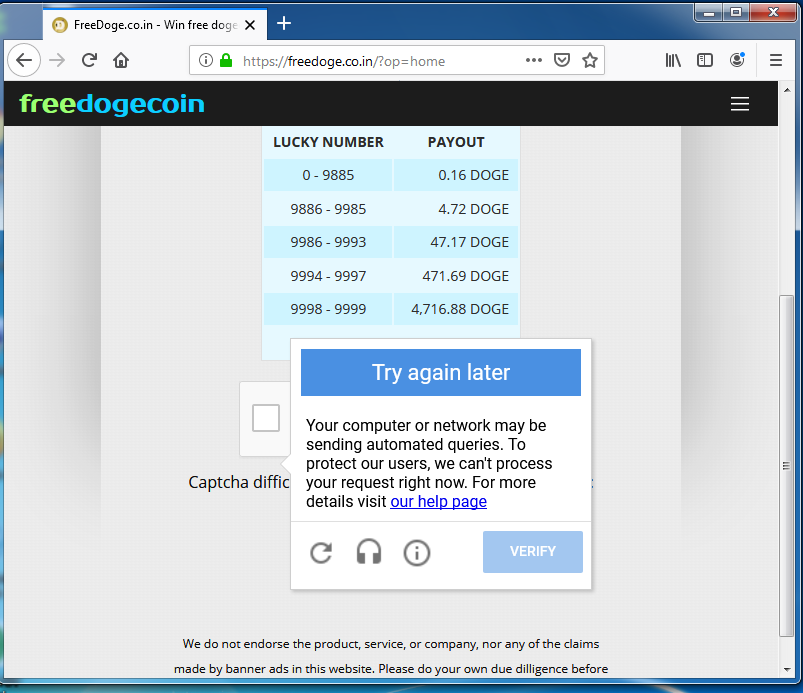
Task: Go back with the browser back arrow
Action: (24, 60)
